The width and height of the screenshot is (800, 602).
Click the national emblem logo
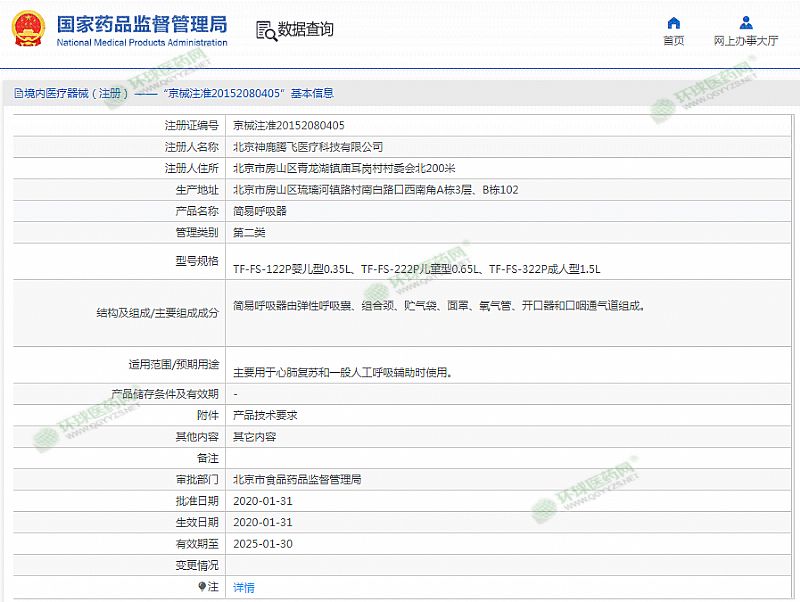coord(28,29)
